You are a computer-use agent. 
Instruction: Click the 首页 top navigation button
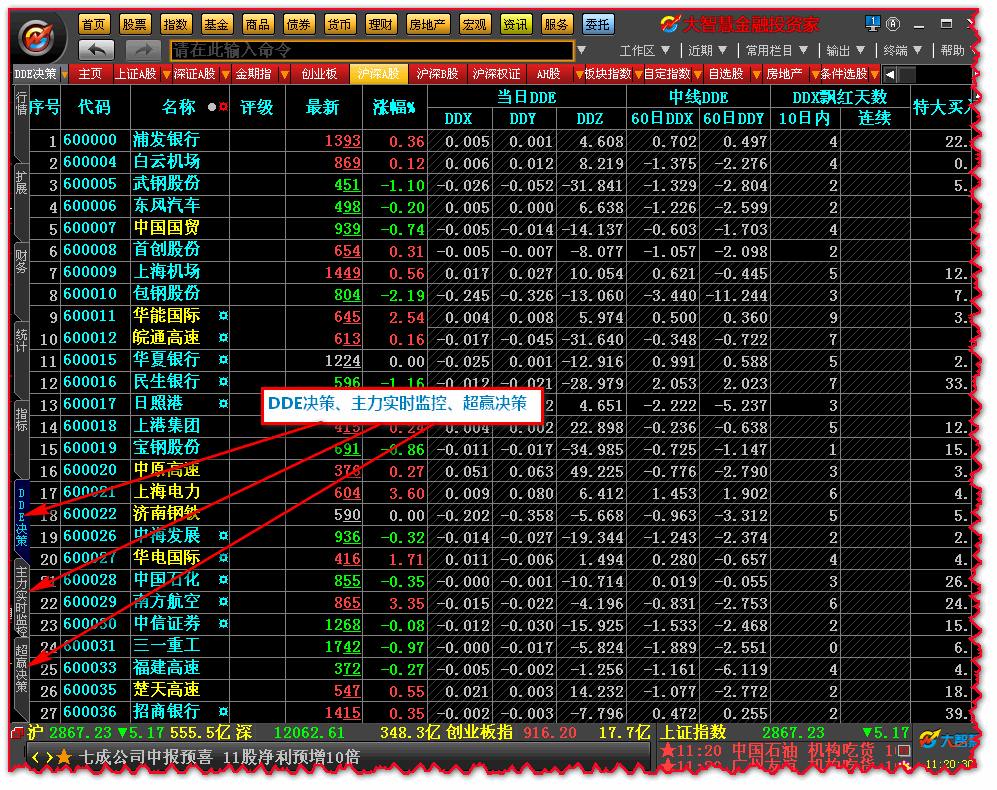coord(94,24)
